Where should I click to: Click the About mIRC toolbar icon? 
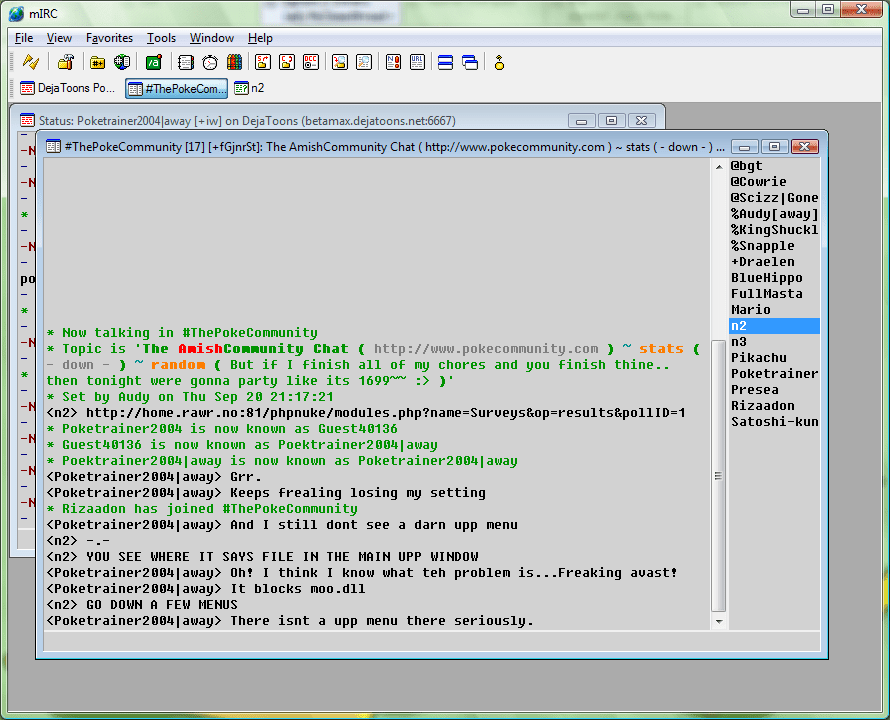(x=499, y=62)
